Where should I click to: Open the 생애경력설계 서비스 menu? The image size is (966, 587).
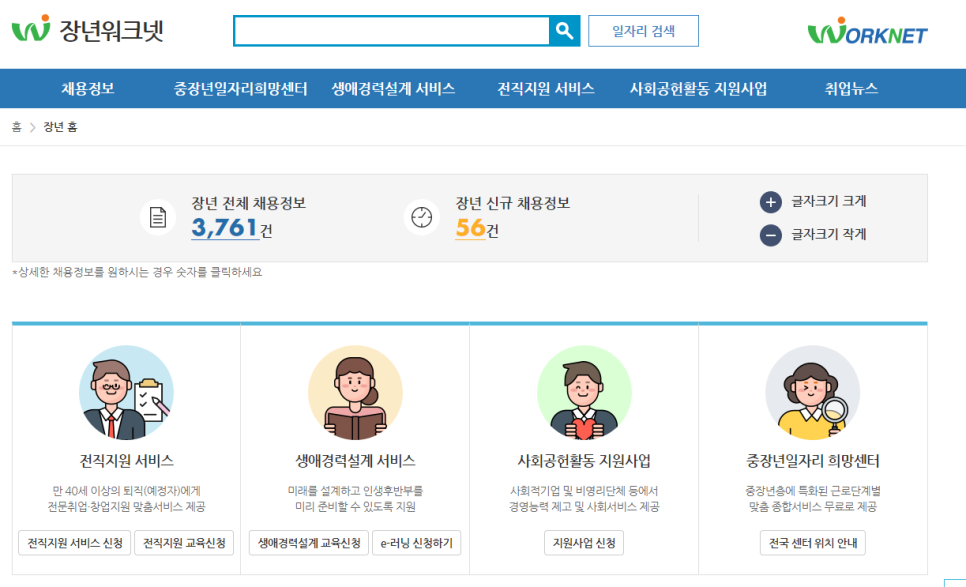[x=393, y=89]
